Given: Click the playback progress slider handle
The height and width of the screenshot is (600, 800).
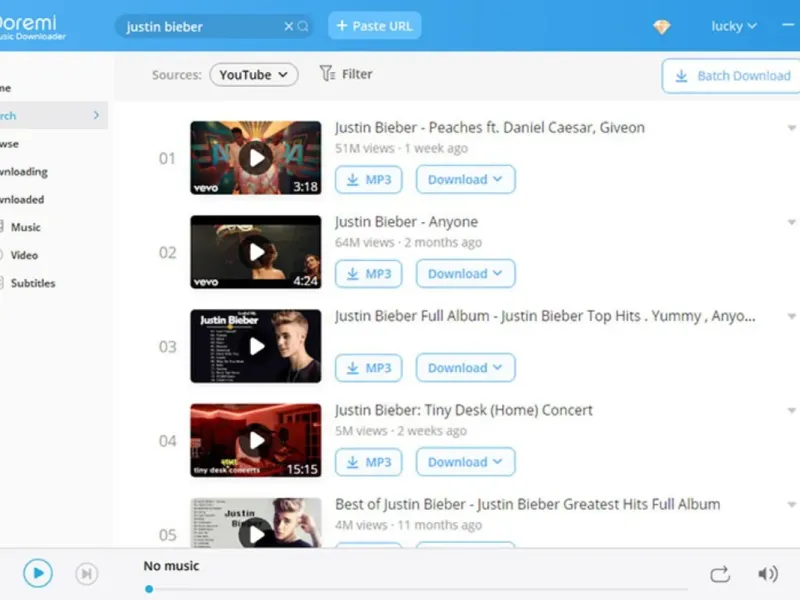Looking at the screenshot, I should [x=149, y=589].
